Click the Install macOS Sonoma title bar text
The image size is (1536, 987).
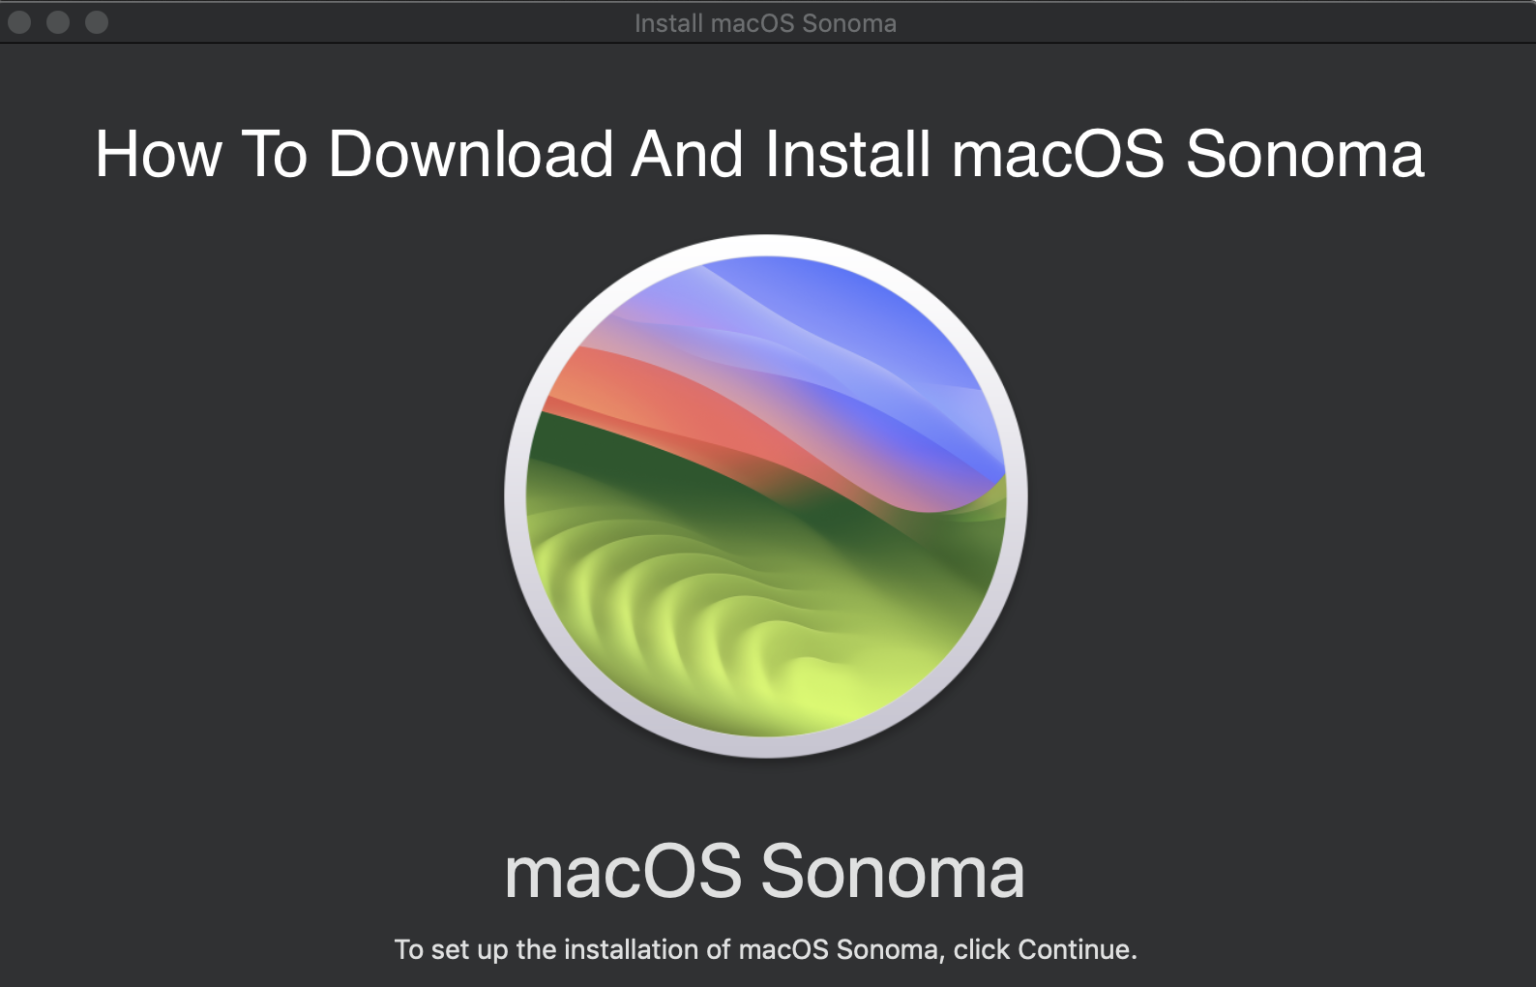click(766, 22)
